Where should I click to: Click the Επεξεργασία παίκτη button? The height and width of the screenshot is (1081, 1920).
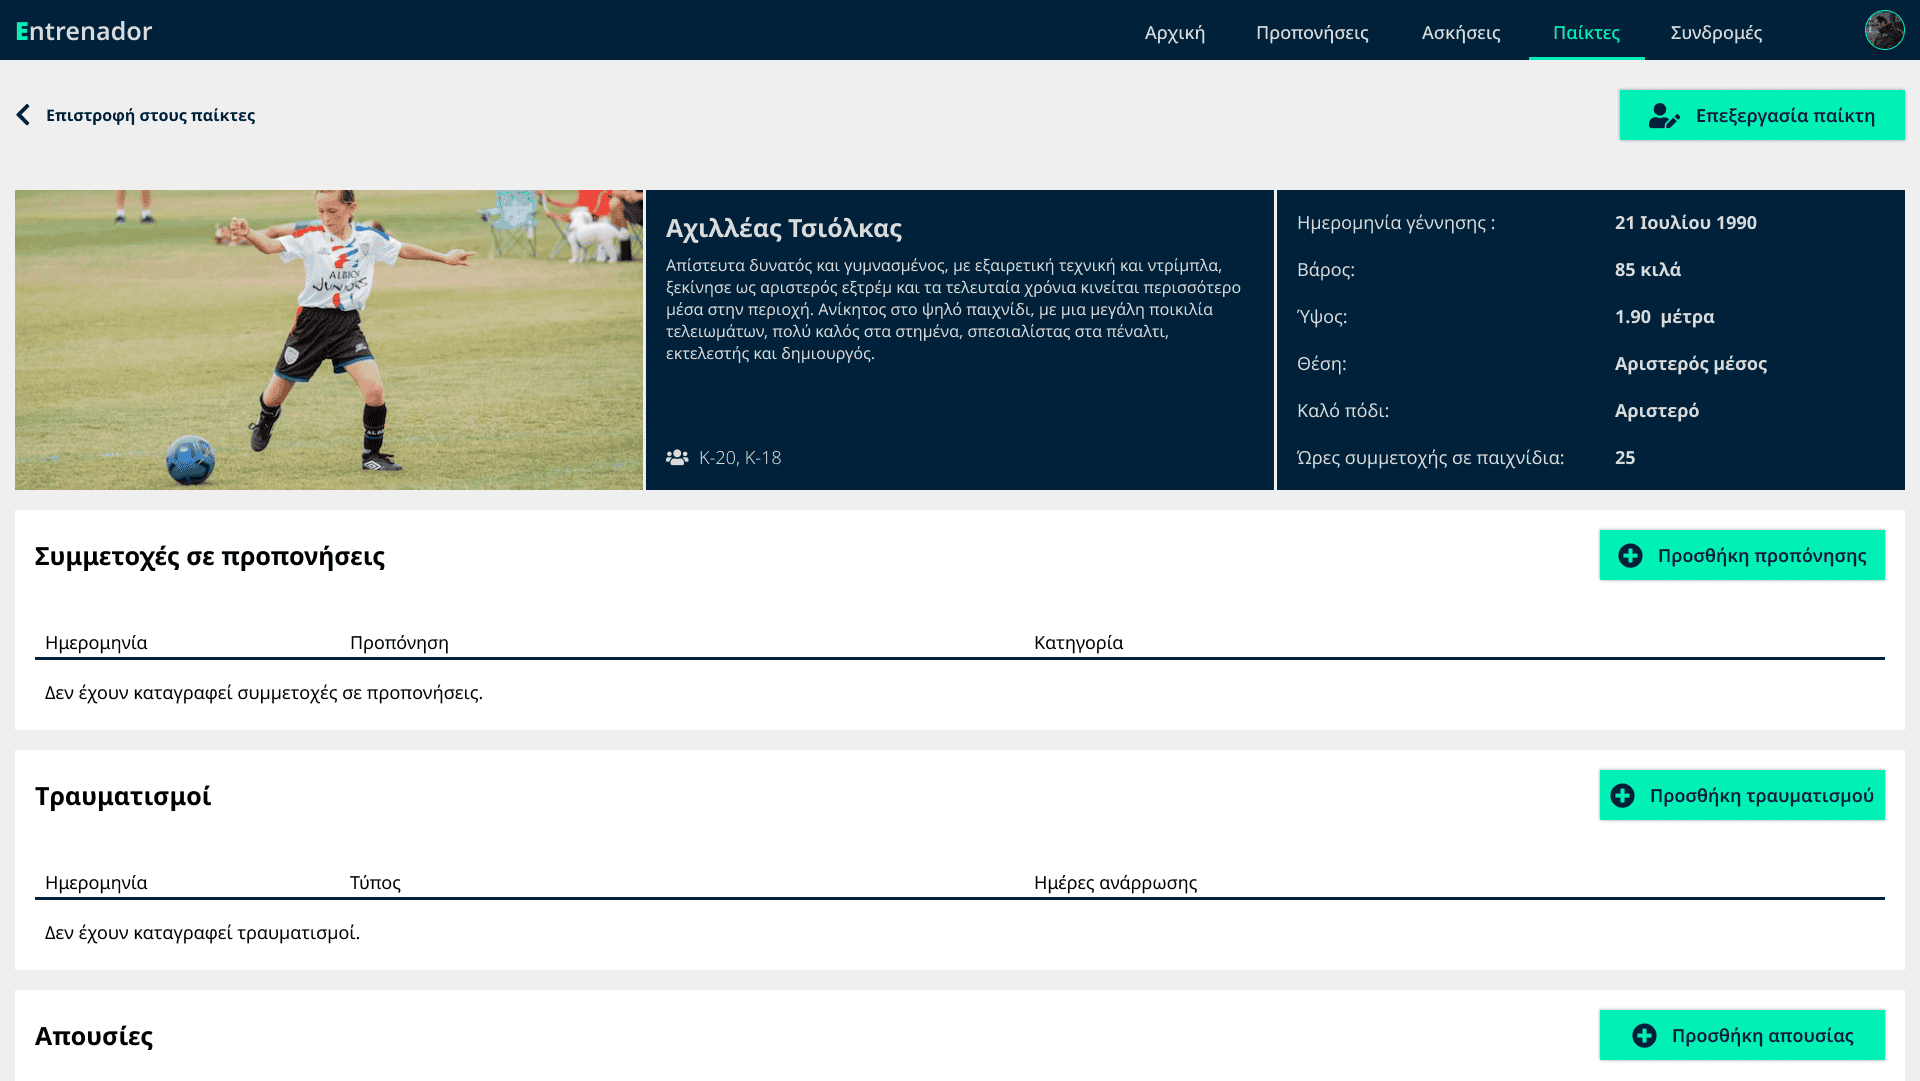pyautogui.click(x=1762, y=115)
